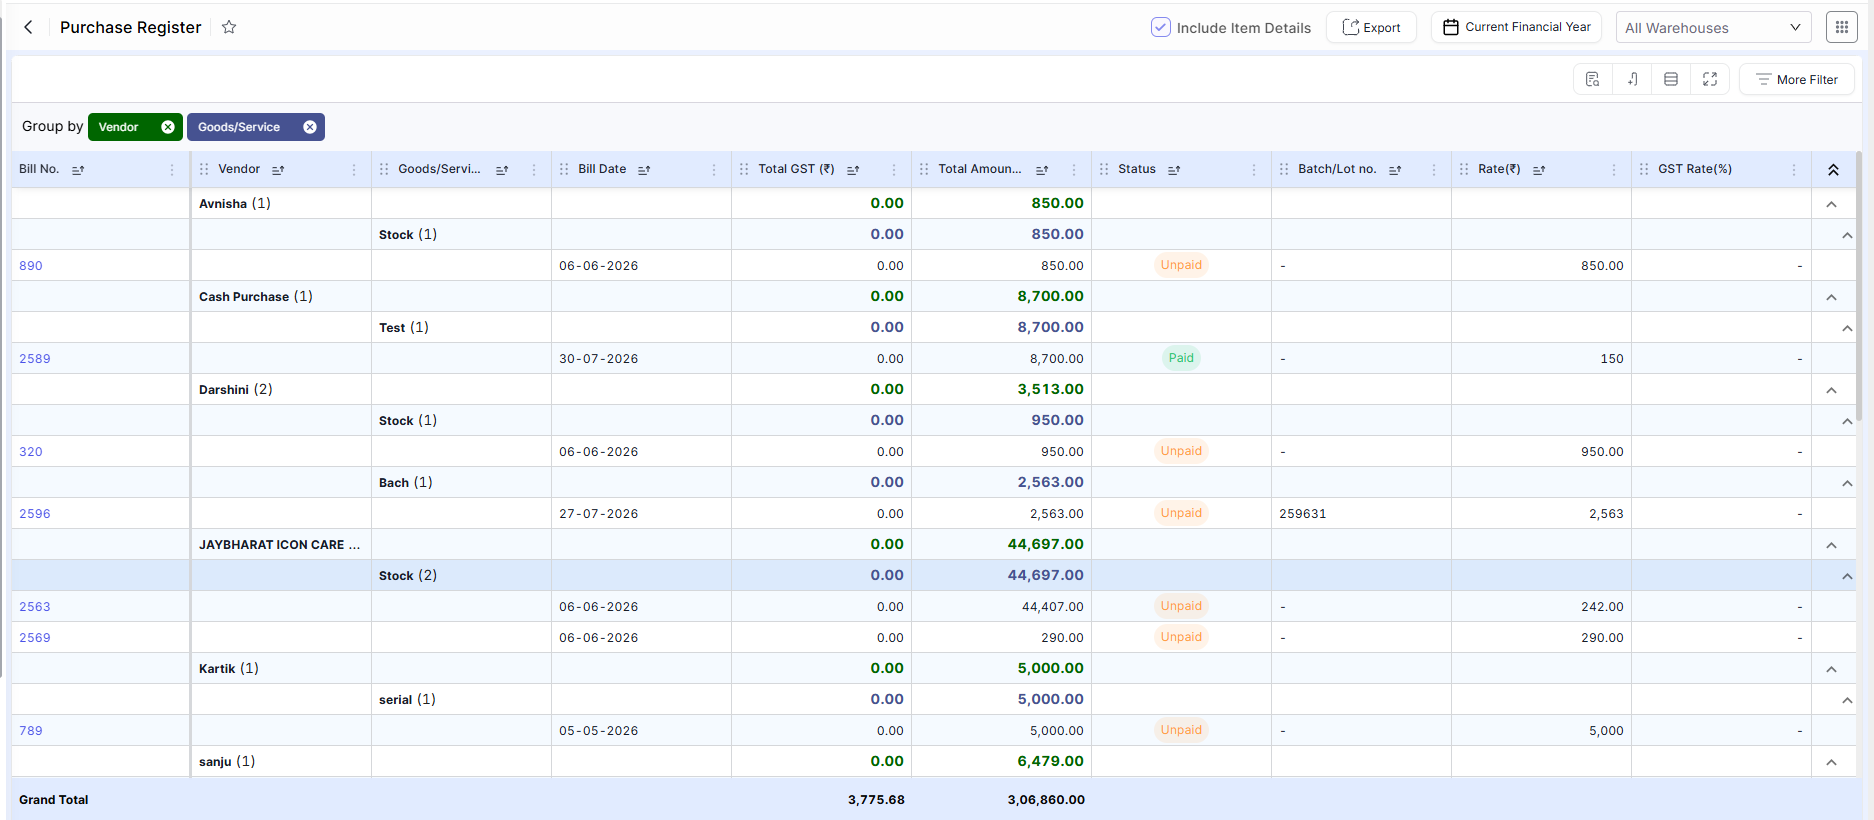The width and height of the screenshot is (1874, 820).
Task: Remove the Vendor group-by chip
Action: (168, 127)
